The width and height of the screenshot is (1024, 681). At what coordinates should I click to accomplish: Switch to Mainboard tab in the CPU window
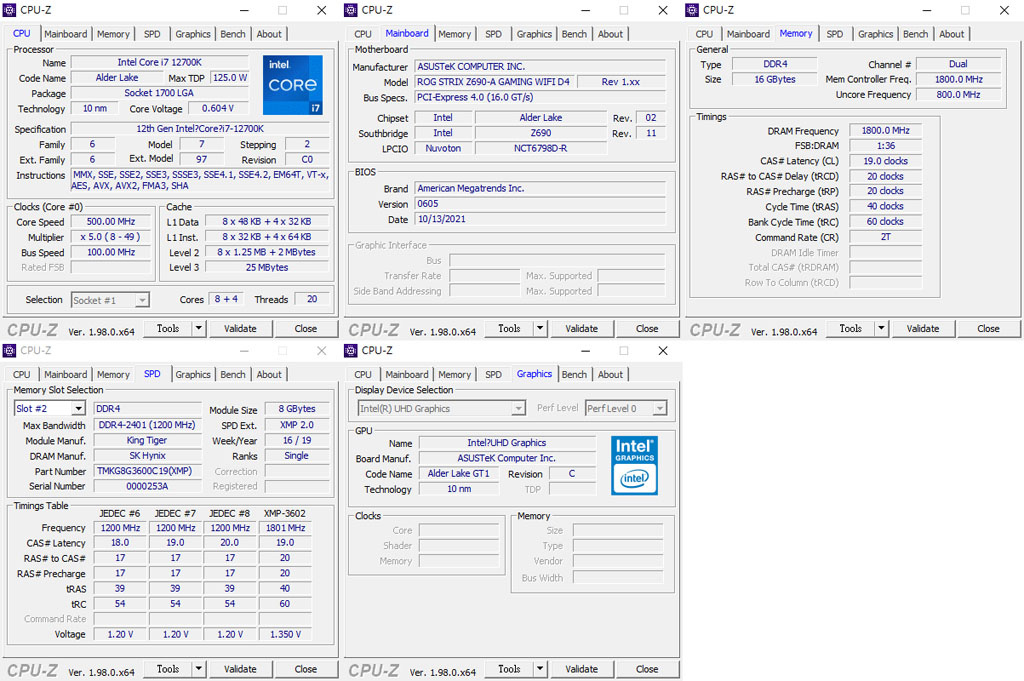(x=65, y=34)
